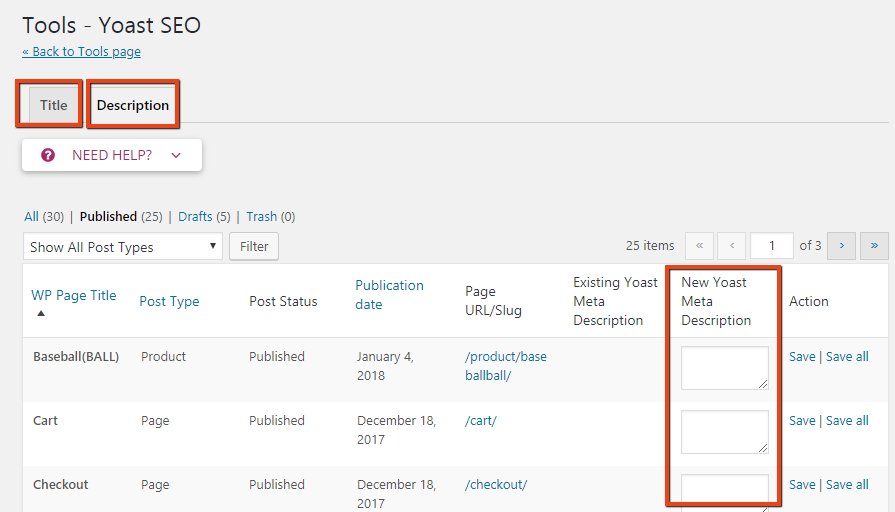Click the Baseball(BALL) page title text
This screenshot has width=895, height=512.
click(76, 357)
